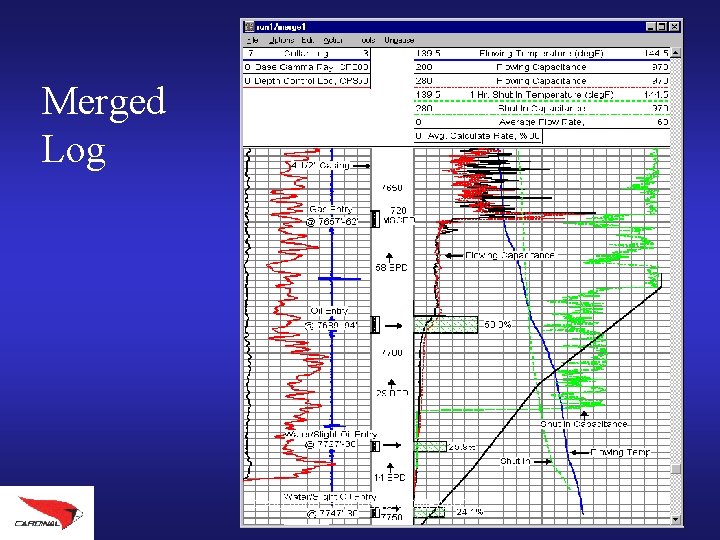The height and width of the screenshot is (540, 720).
Task: Select the Flowing Capacitance header starting at 200
Action: (x=541, y=67)
